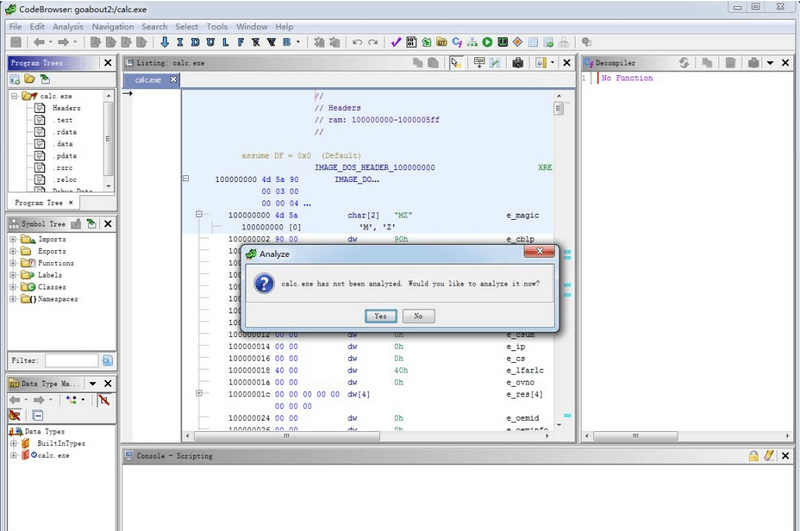Click the console scroll lock icon

pyautogui.click(x=753, y=456)
